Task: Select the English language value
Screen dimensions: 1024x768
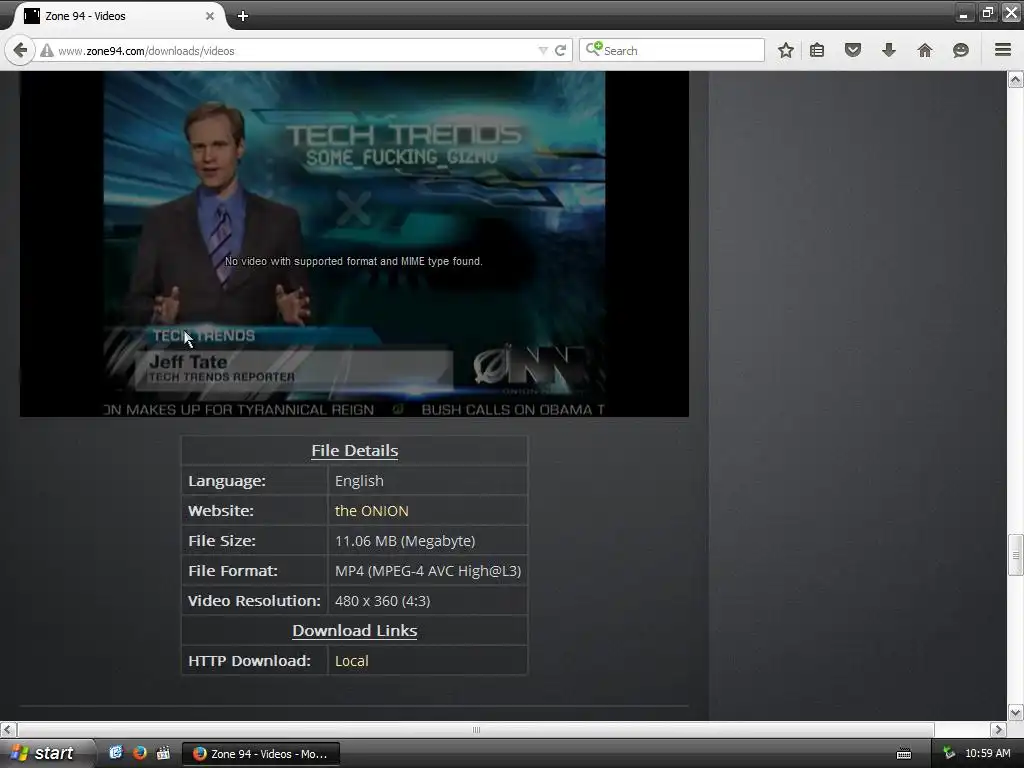Action: (359, 481)
